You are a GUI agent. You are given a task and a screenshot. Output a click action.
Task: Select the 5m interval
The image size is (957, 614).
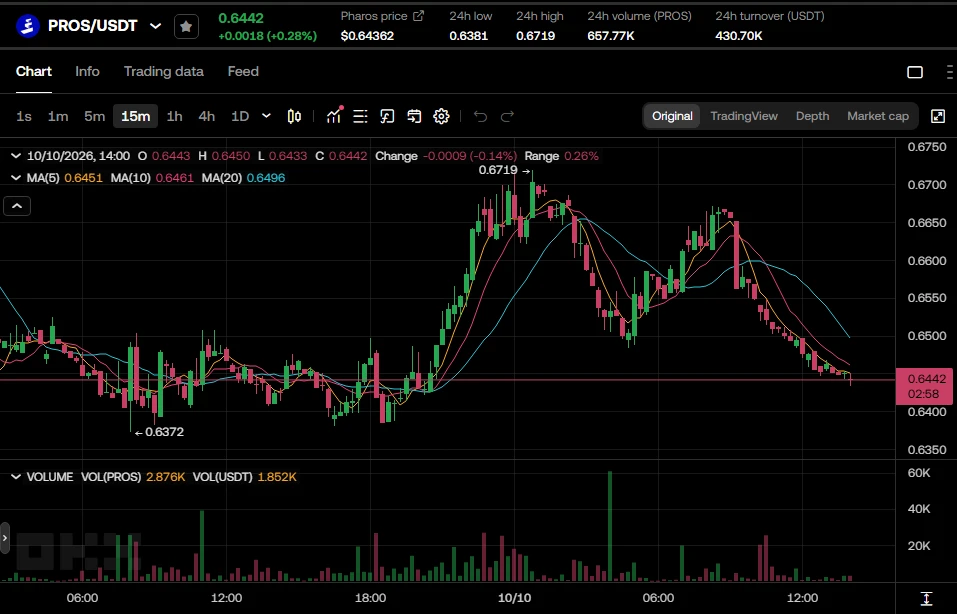click(95, 116)
